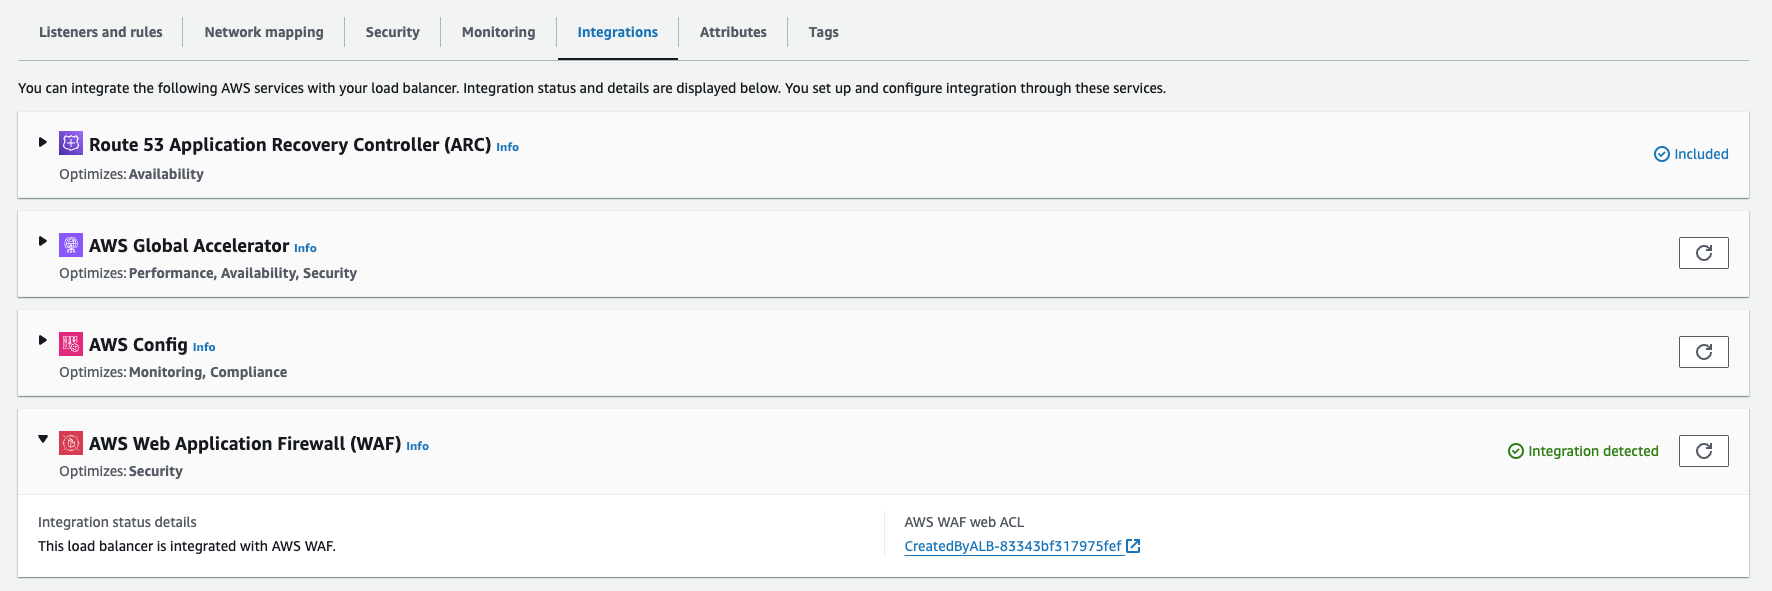
Task: Refresh the AWS WAF integration status
Action: pos(1704,451)
